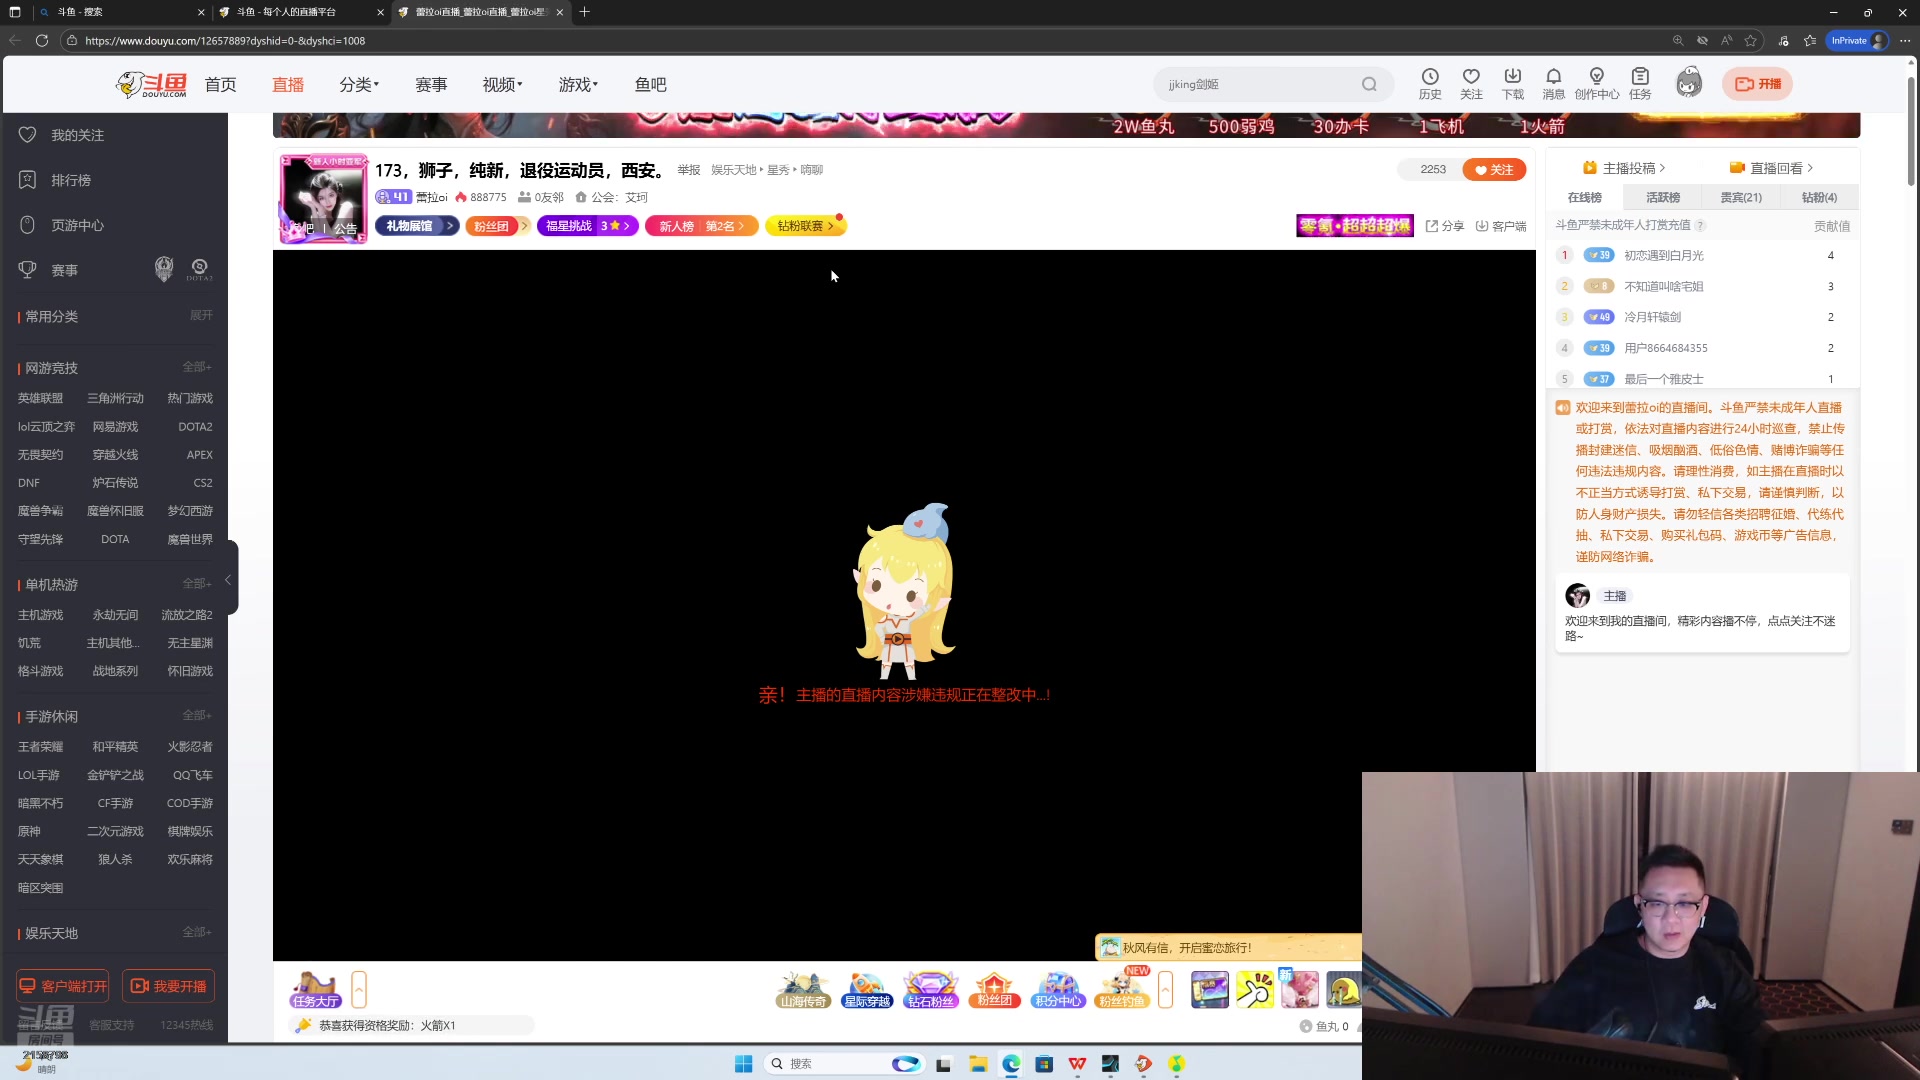The height and width of the screenshot is (1080, 1920).
Task: Toggle follow with the 关注 button
Action: pyautogui.click(x=1494, y=169)
